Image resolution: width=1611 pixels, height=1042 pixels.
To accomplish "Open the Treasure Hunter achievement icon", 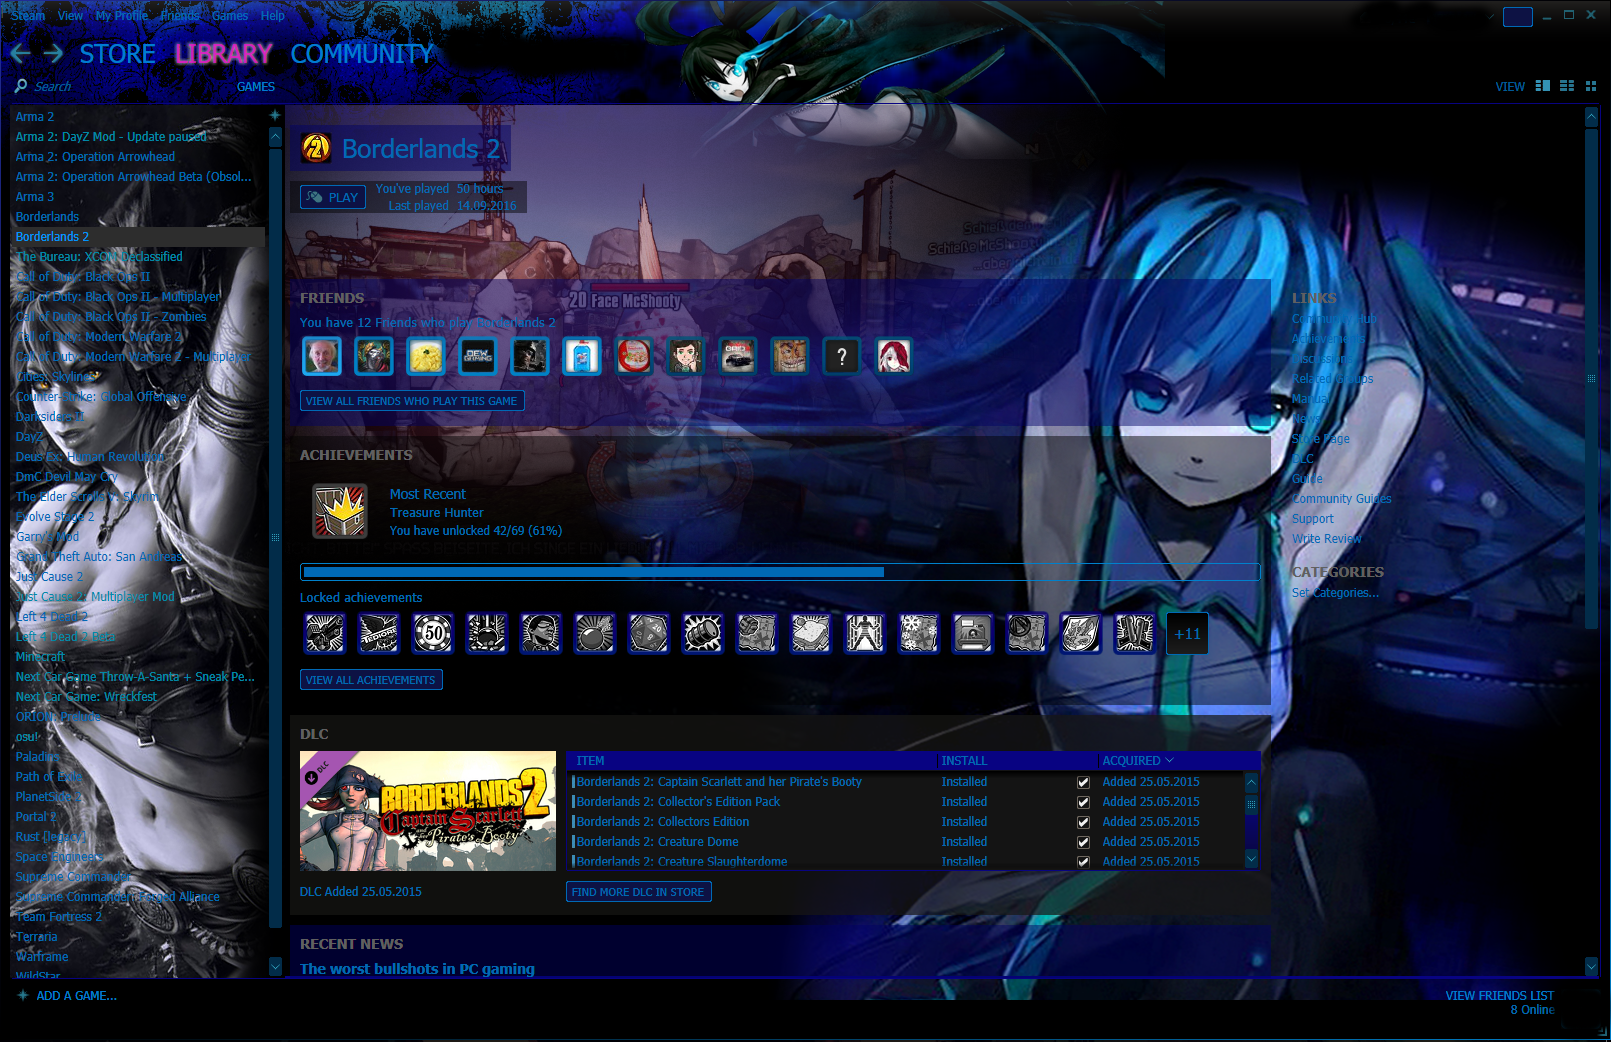I will point(340,511).
